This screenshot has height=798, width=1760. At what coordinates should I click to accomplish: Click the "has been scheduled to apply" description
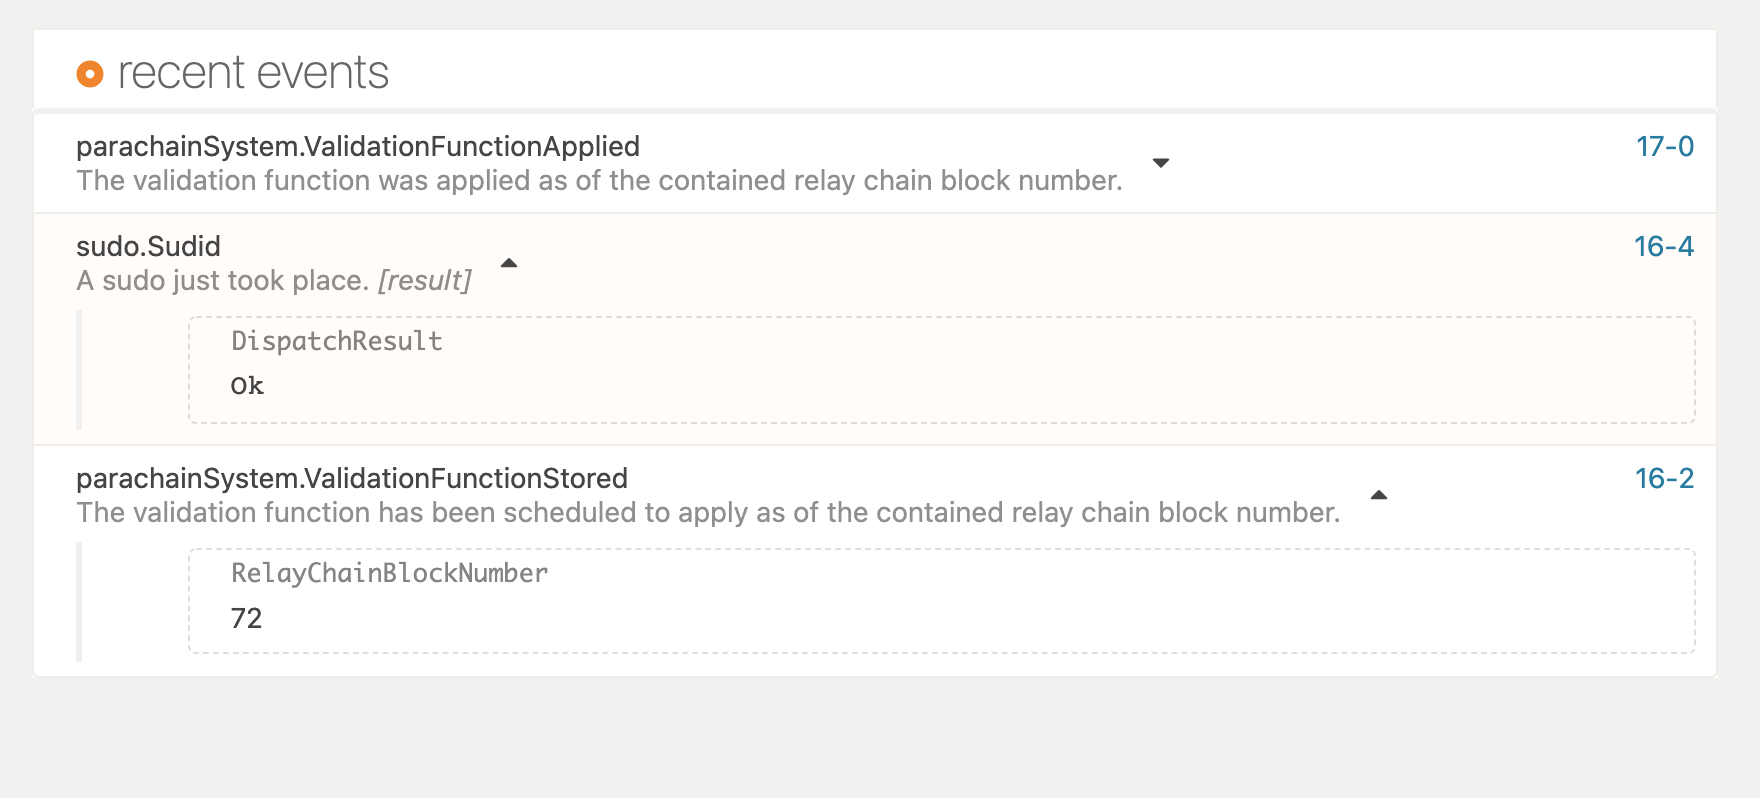click(707, 513)
